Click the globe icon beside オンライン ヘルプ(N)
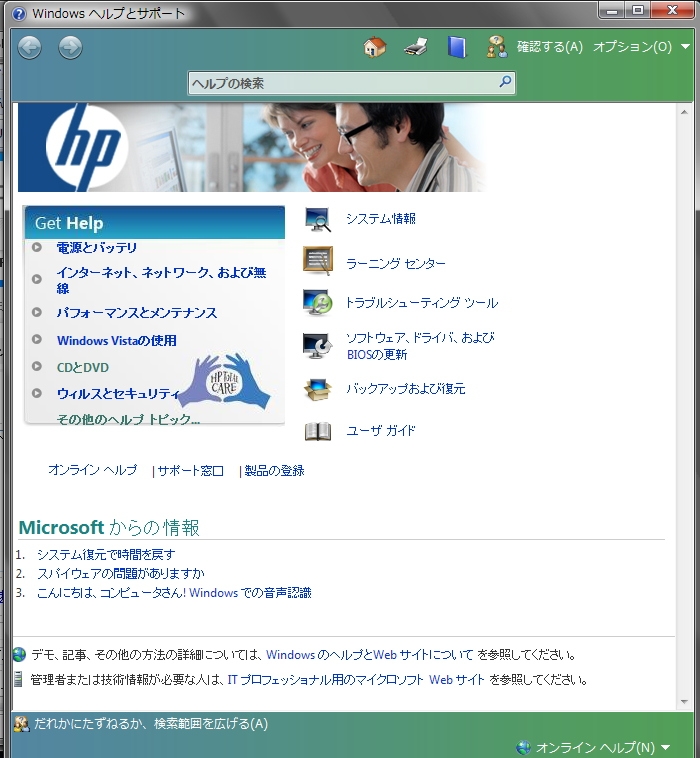Image resolution: width=700 pixels, height=758 pixels. point(523,747)
